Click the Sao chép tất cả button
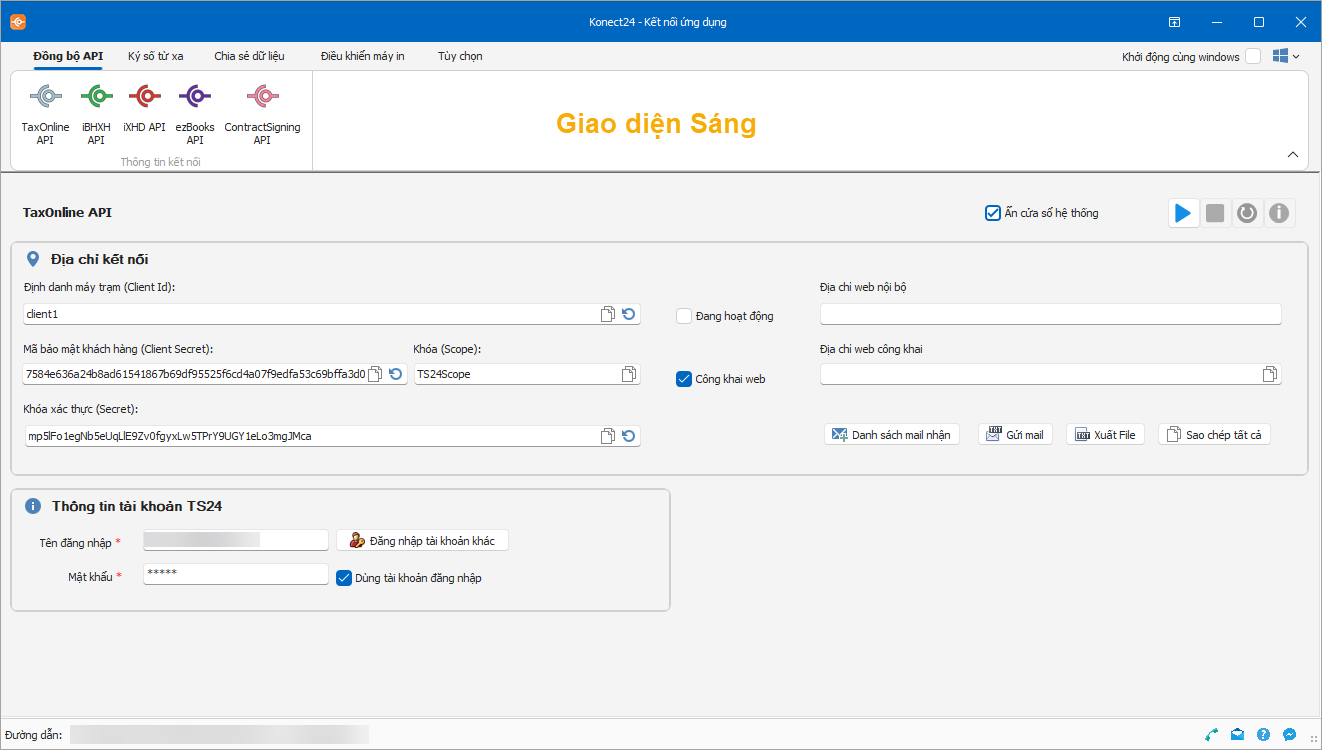This screenshot has height=750, width=1322. tap(1214, 435)
